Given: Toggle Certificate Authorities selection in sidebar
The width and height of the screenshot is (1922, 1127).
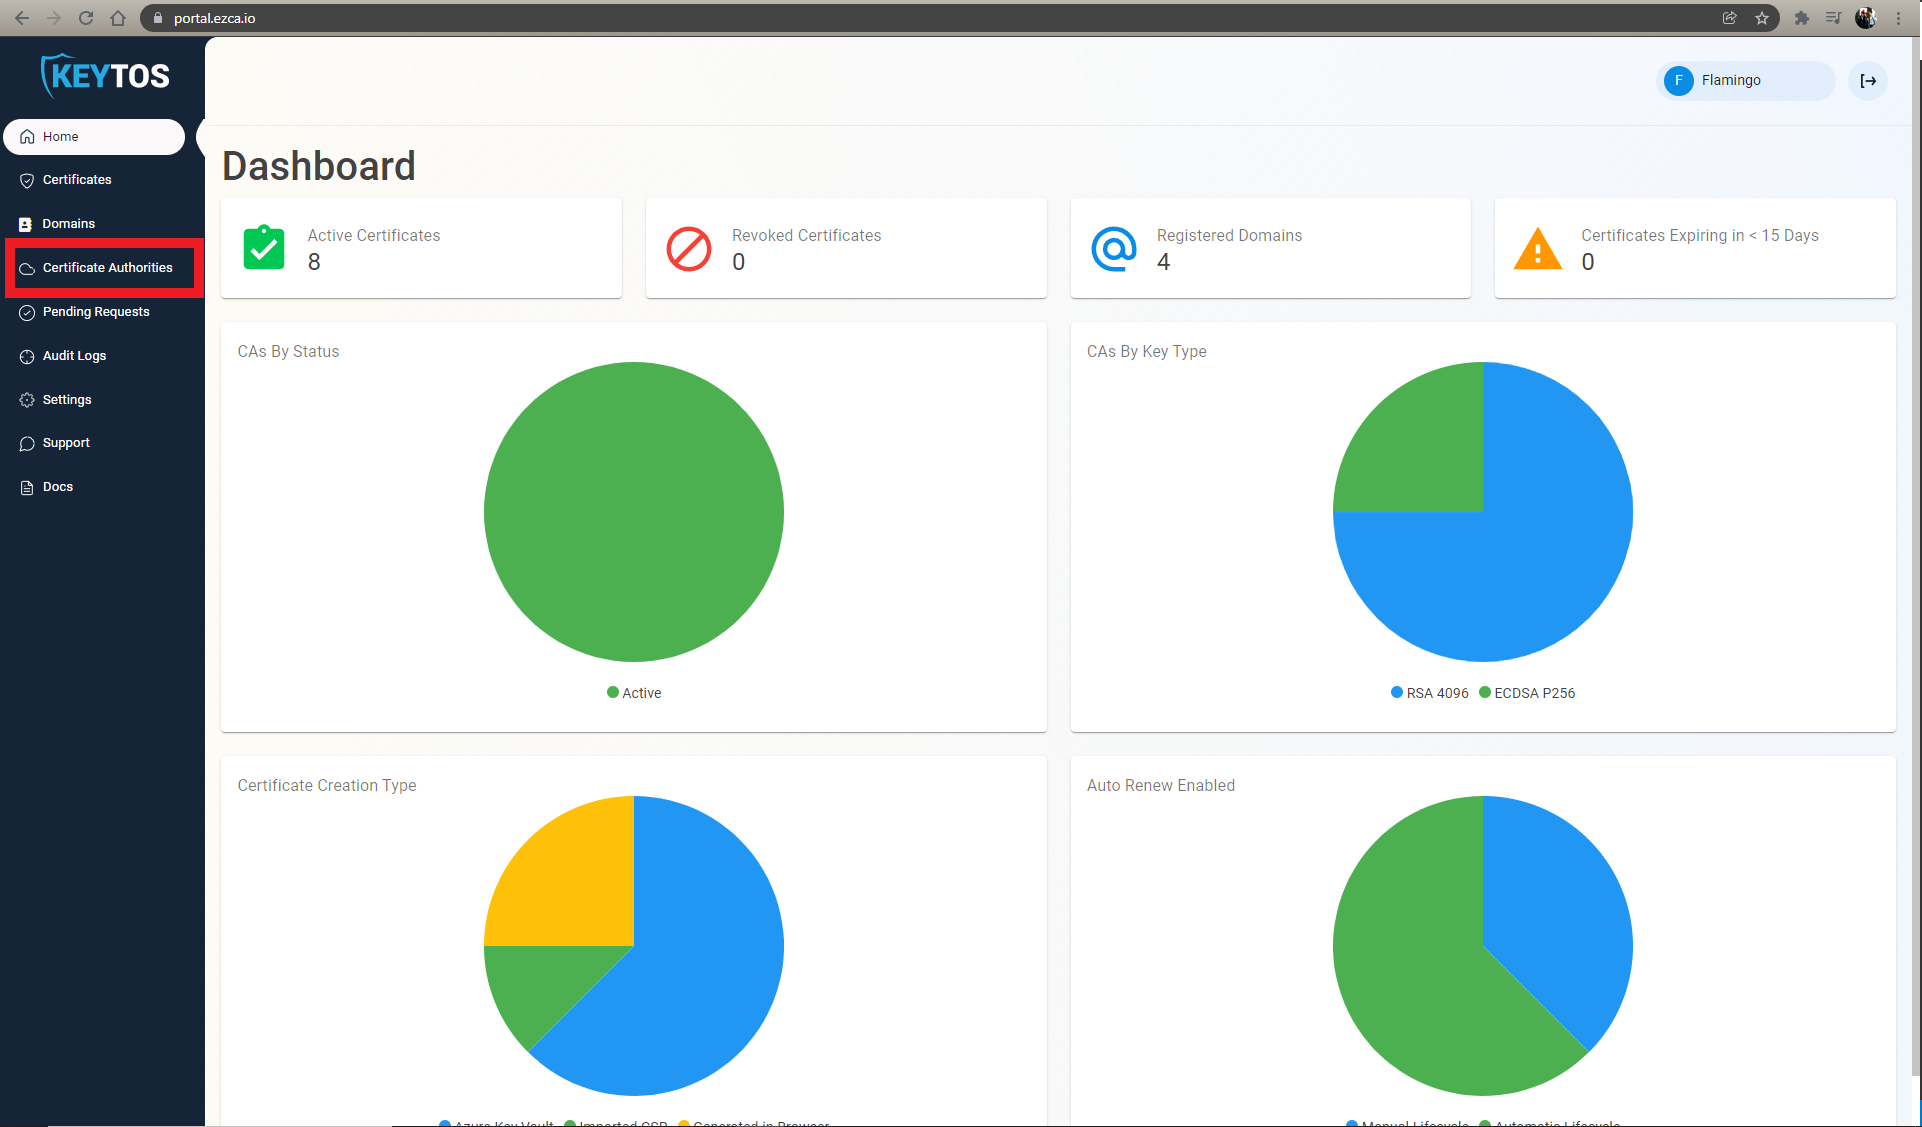Looking at the screenshot, I should pos(105,267).
